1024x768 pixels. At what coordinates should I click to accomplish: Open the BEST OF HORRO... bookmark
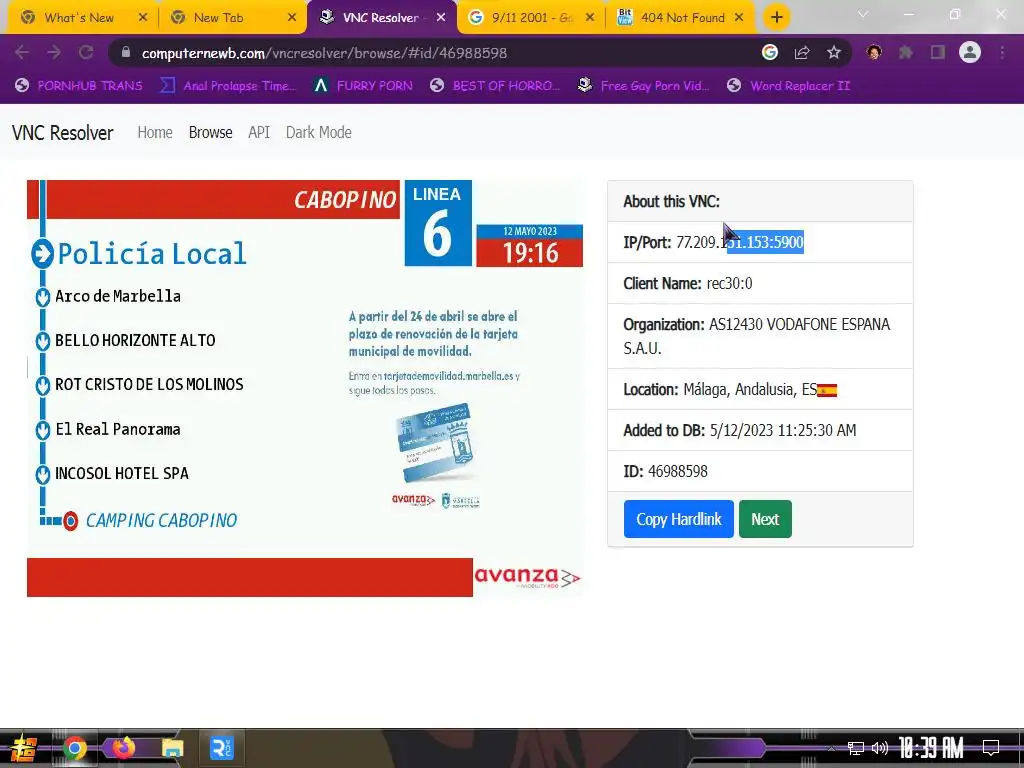(495, 86)
